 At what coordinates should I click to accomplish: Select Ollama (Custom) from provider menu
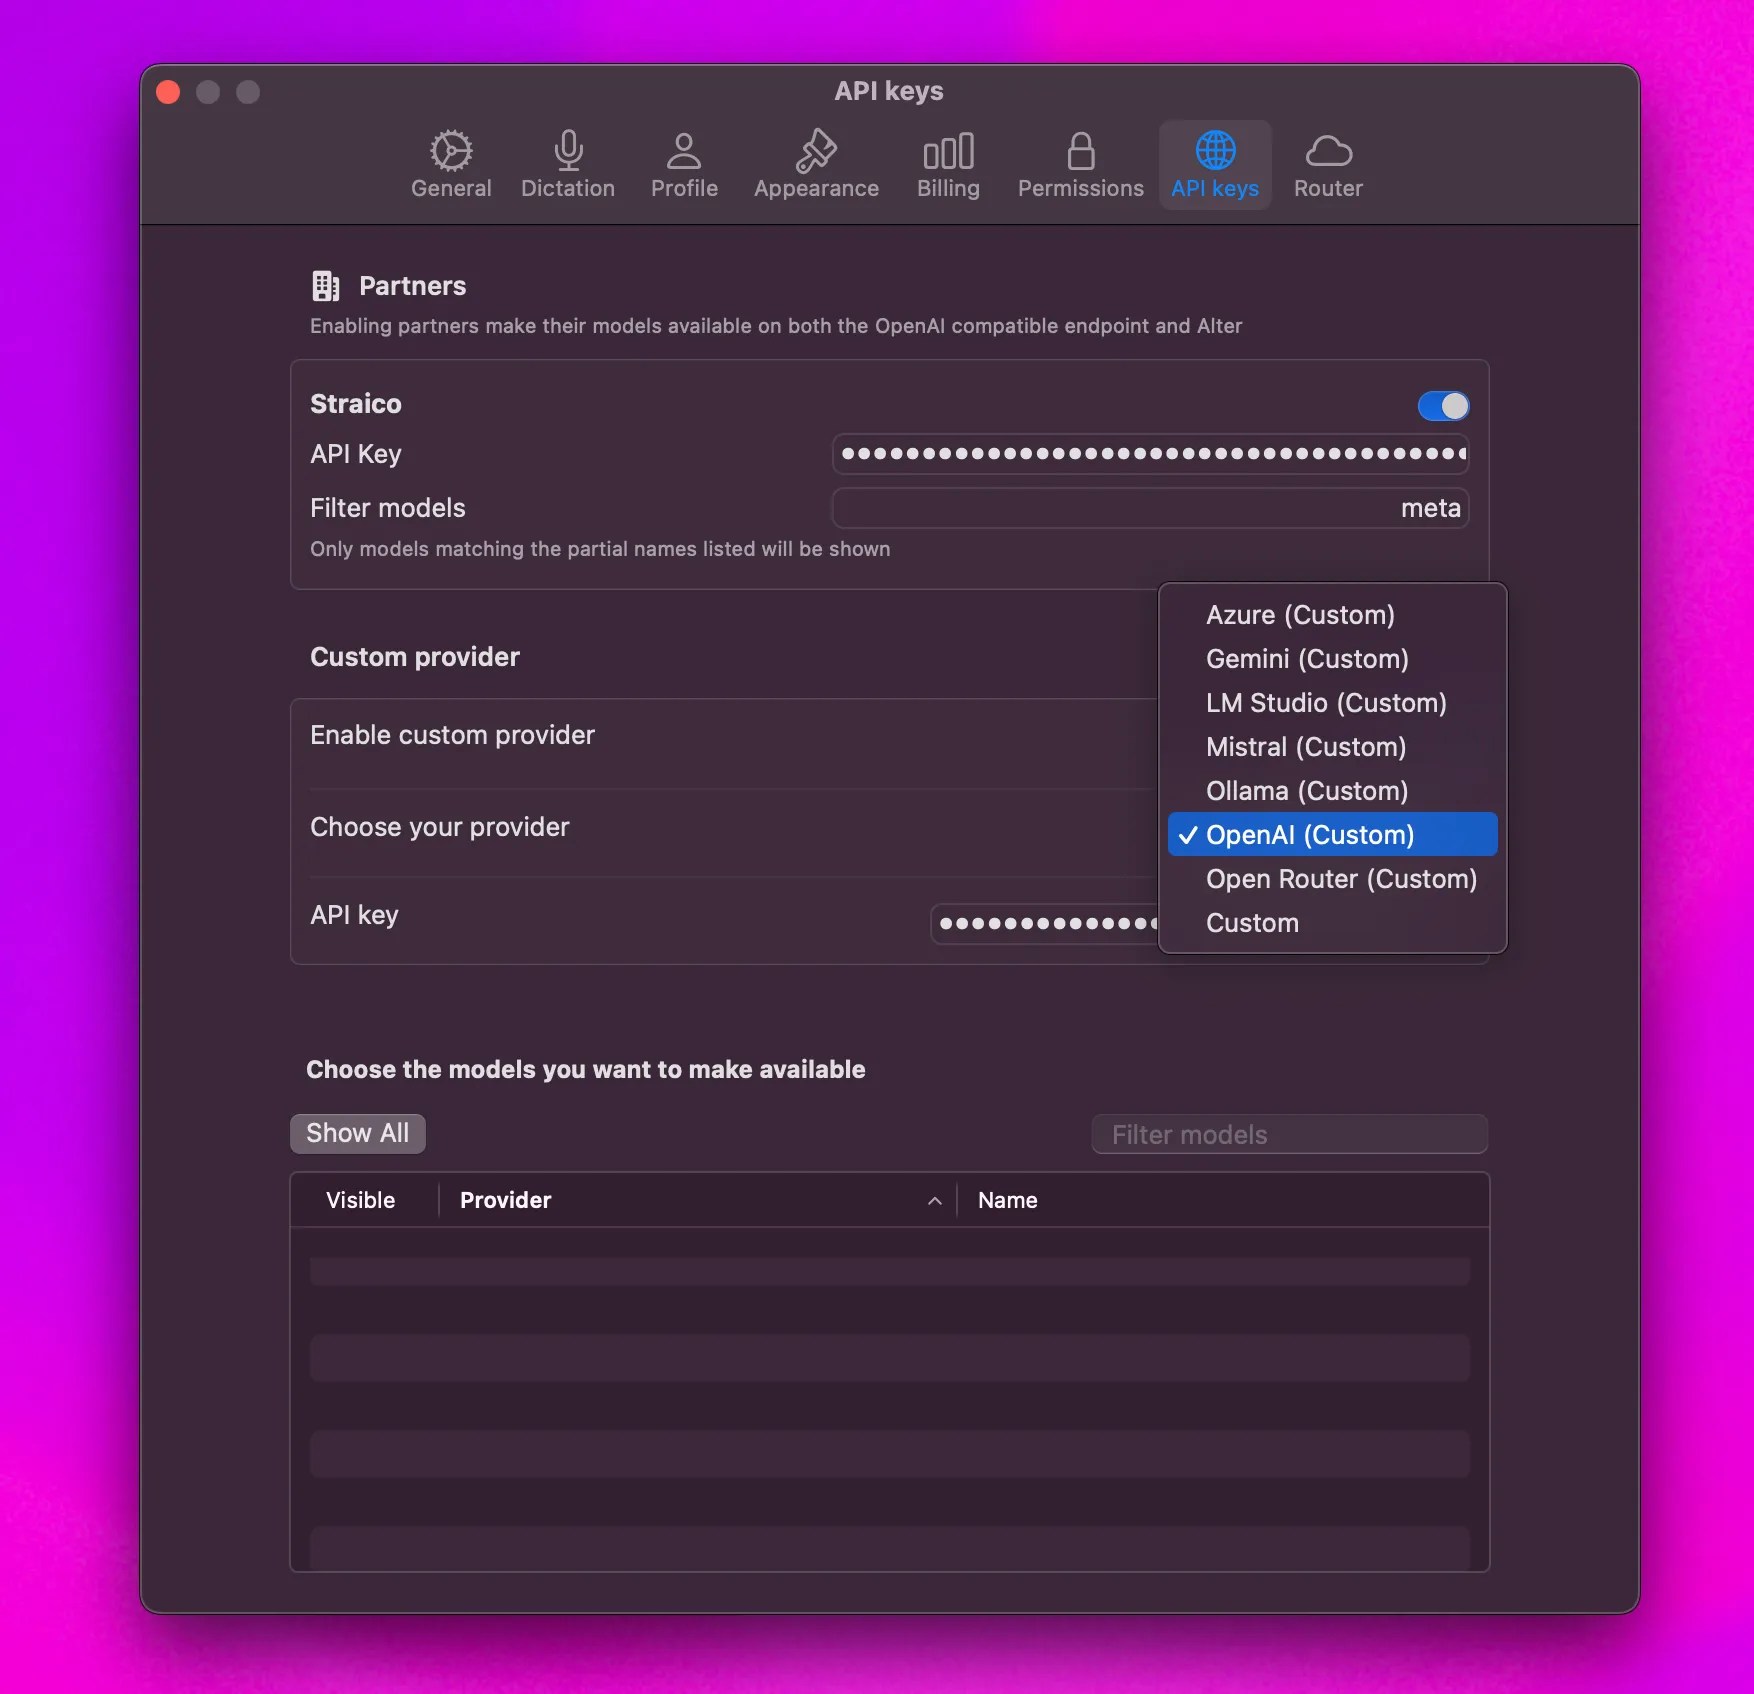click(1306, 790)
